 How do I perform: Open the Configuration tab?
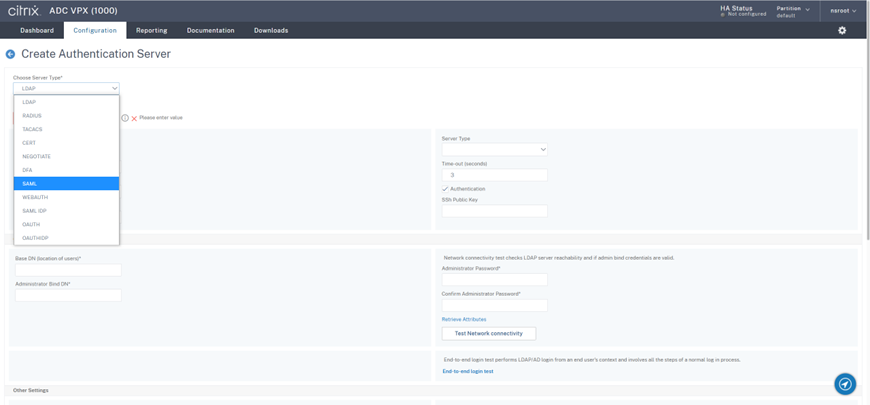[95, 31]
